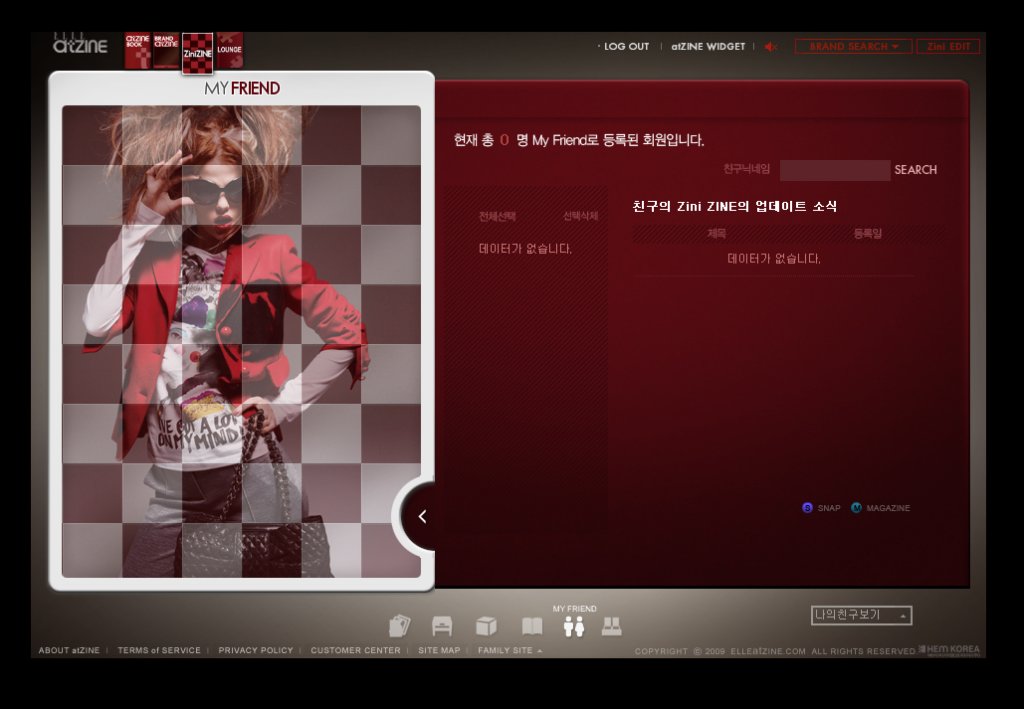The image size is (1024, 709).
Task: Open SITE MAP link
Action: pos(439,650)
